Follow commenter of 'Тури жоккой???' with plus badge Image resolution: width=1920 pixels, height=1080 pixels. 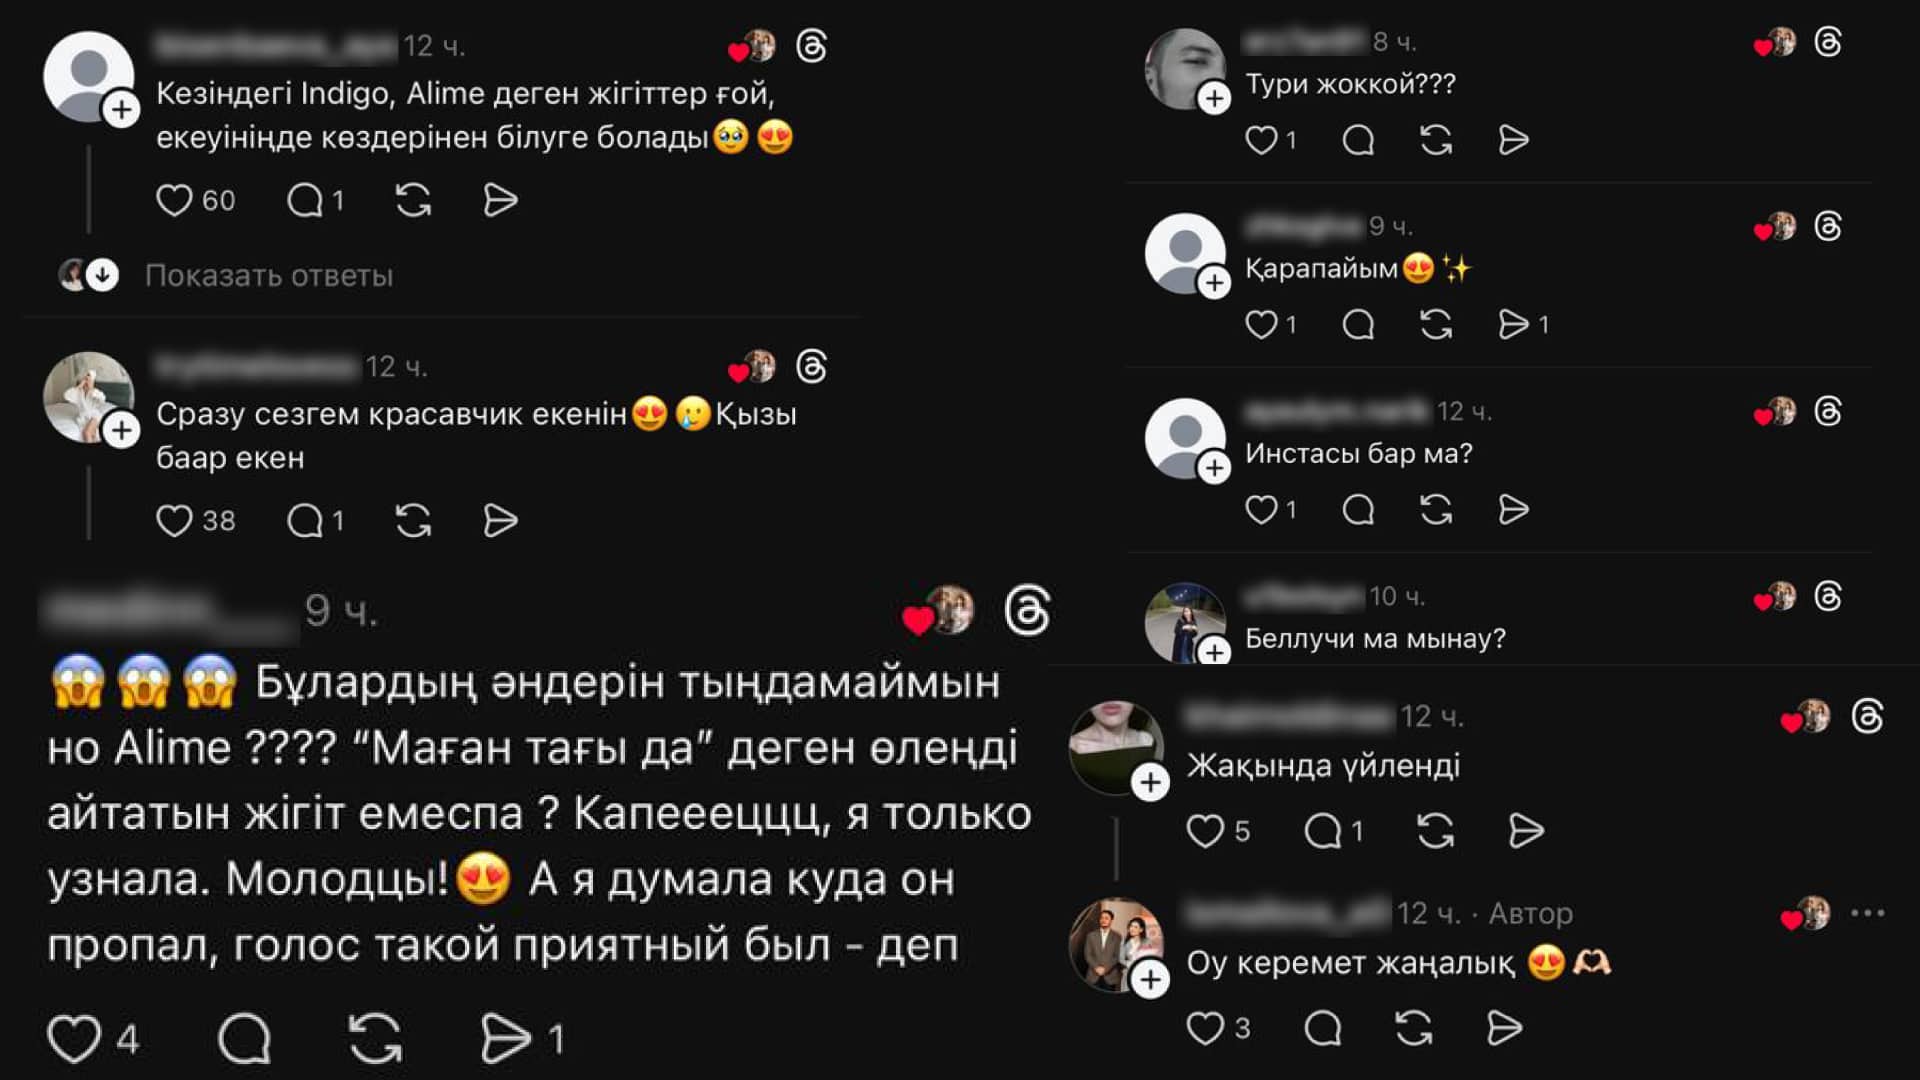click(1214, 98)
